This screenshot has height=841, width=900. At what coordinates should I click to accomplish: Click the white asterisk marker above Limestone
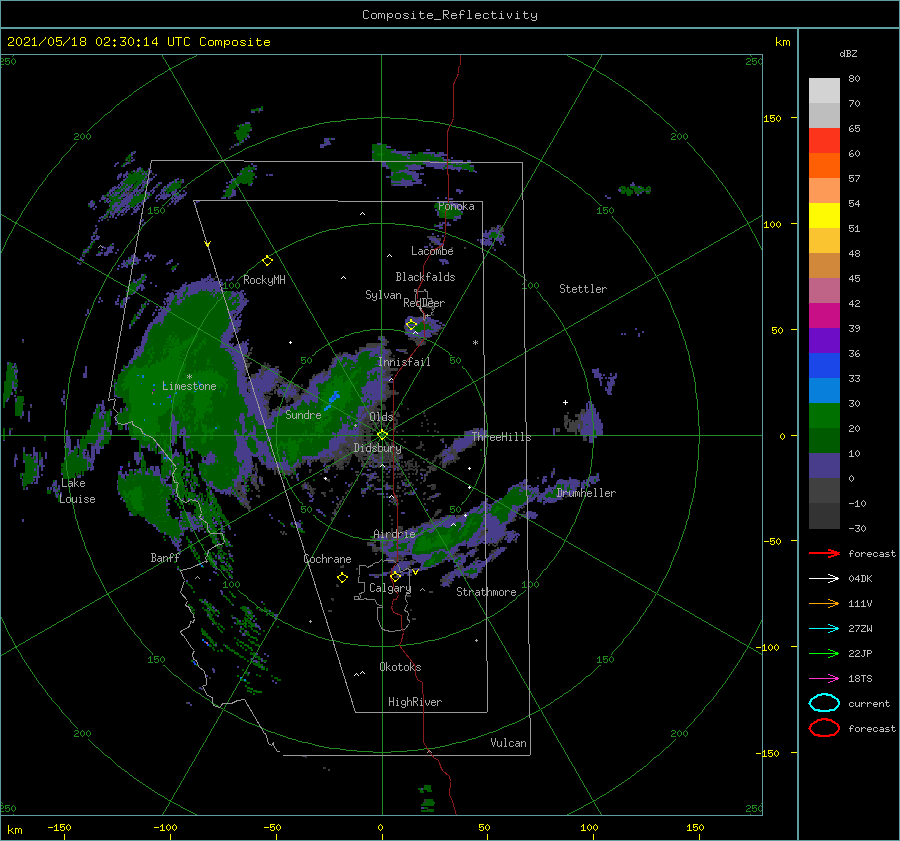[189, 377]
